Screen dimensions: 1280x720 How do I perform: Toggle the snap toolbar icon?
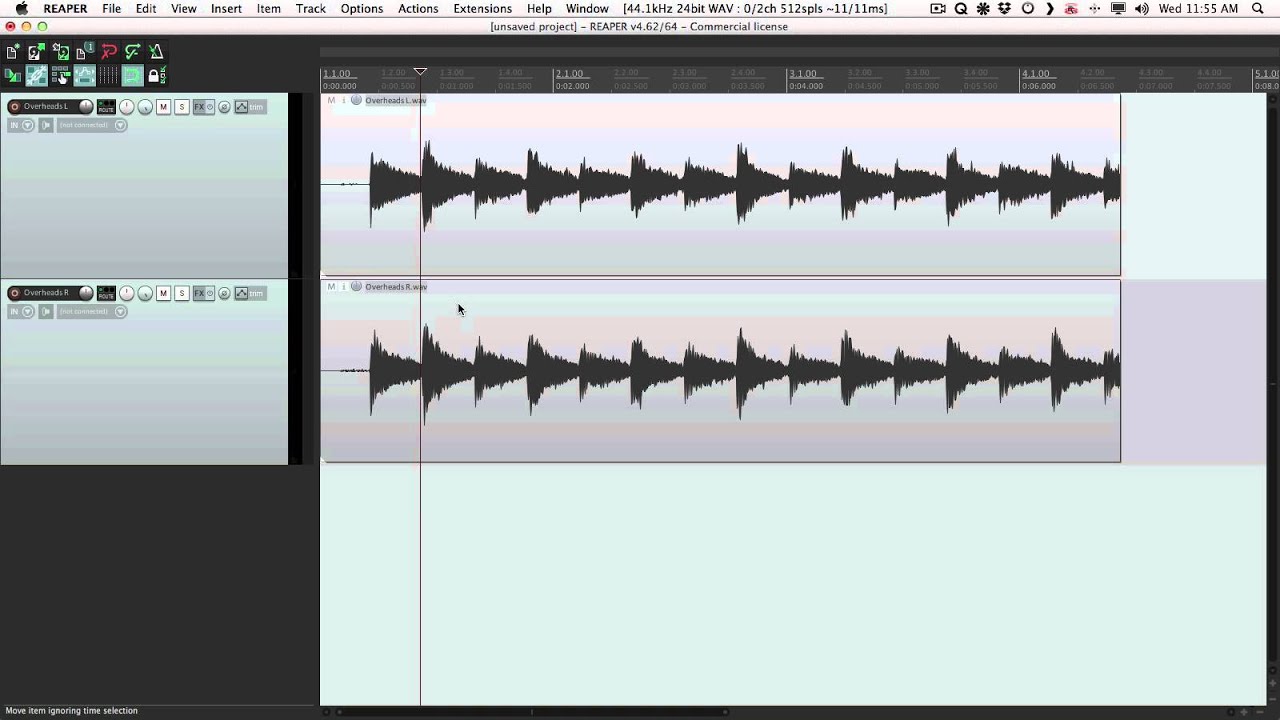[x=132, y=76]
